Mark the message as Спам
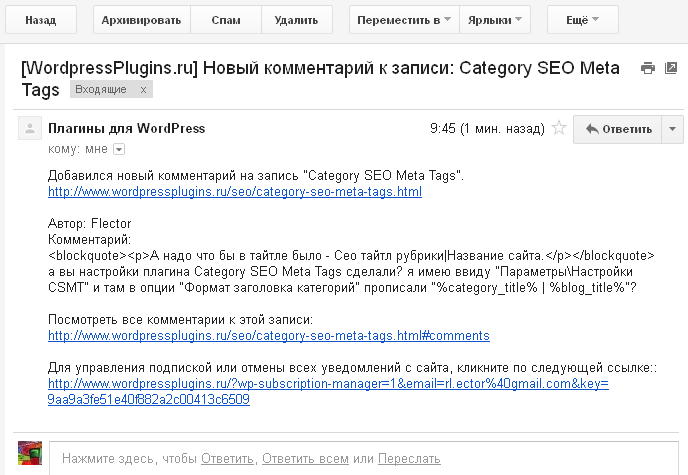Image resolution: width=688 pixels, height=475 pixels. (x=226, y=20)
